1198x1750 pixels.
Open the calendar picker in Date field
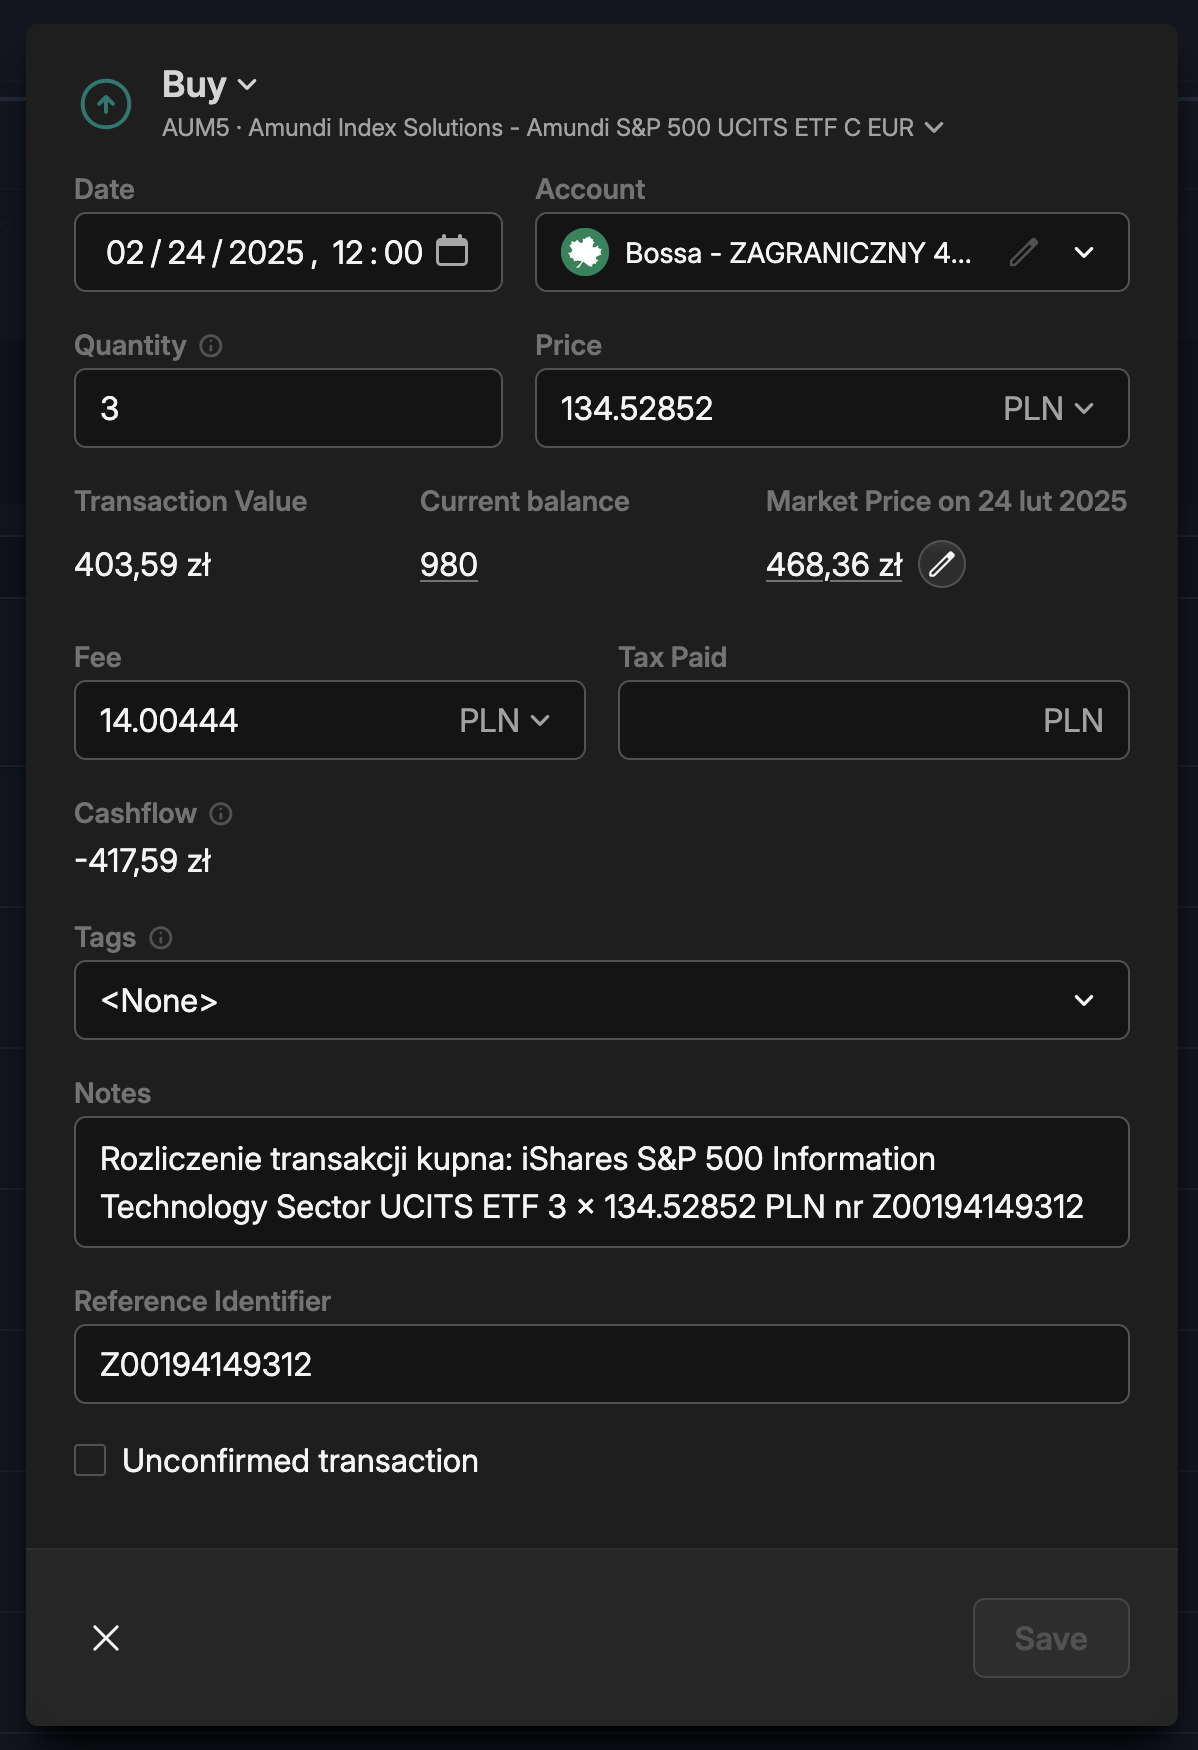pos(452,251)
